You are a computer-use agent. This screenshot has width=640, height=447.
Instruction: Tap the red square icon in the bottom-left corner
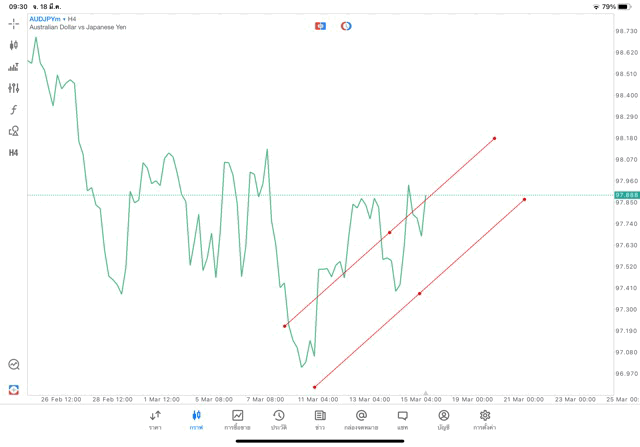coord(14,389)
